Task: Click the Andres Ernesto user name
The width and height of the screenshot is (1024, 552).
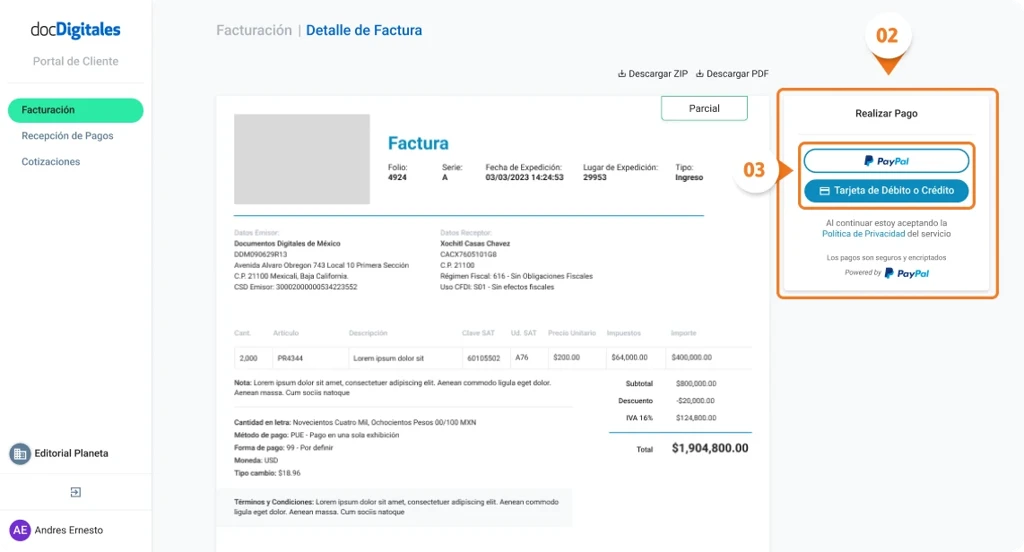Action: pos(69,530)
